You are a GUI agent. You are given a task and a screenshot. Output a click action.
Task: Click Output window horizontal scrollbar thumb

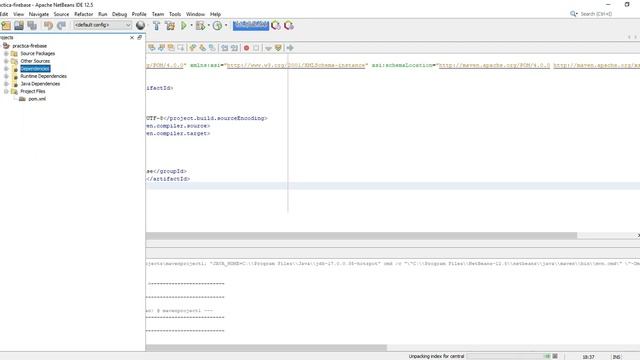click(266, 348)
